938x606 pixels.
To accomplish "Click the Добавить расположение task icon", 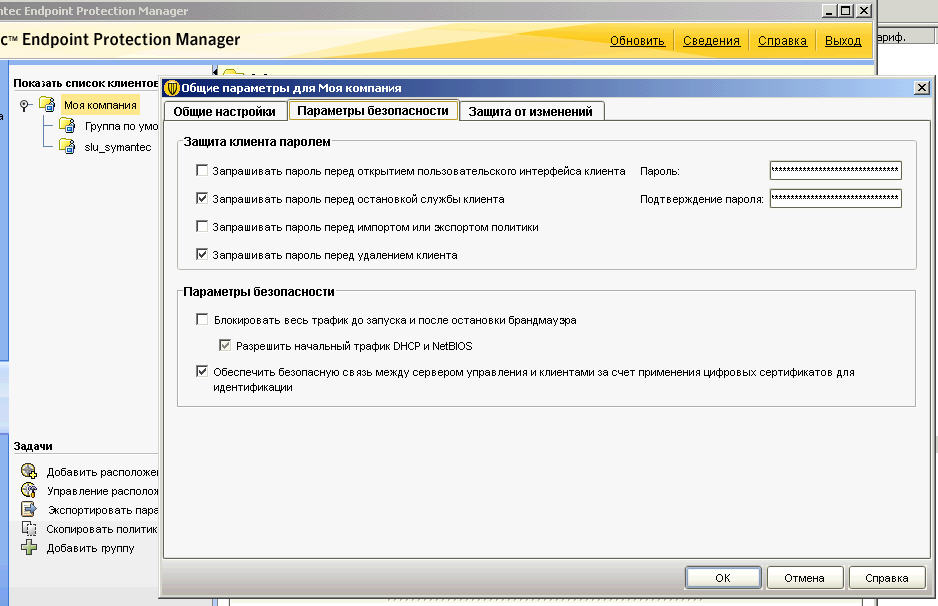I will pos(29,471).
